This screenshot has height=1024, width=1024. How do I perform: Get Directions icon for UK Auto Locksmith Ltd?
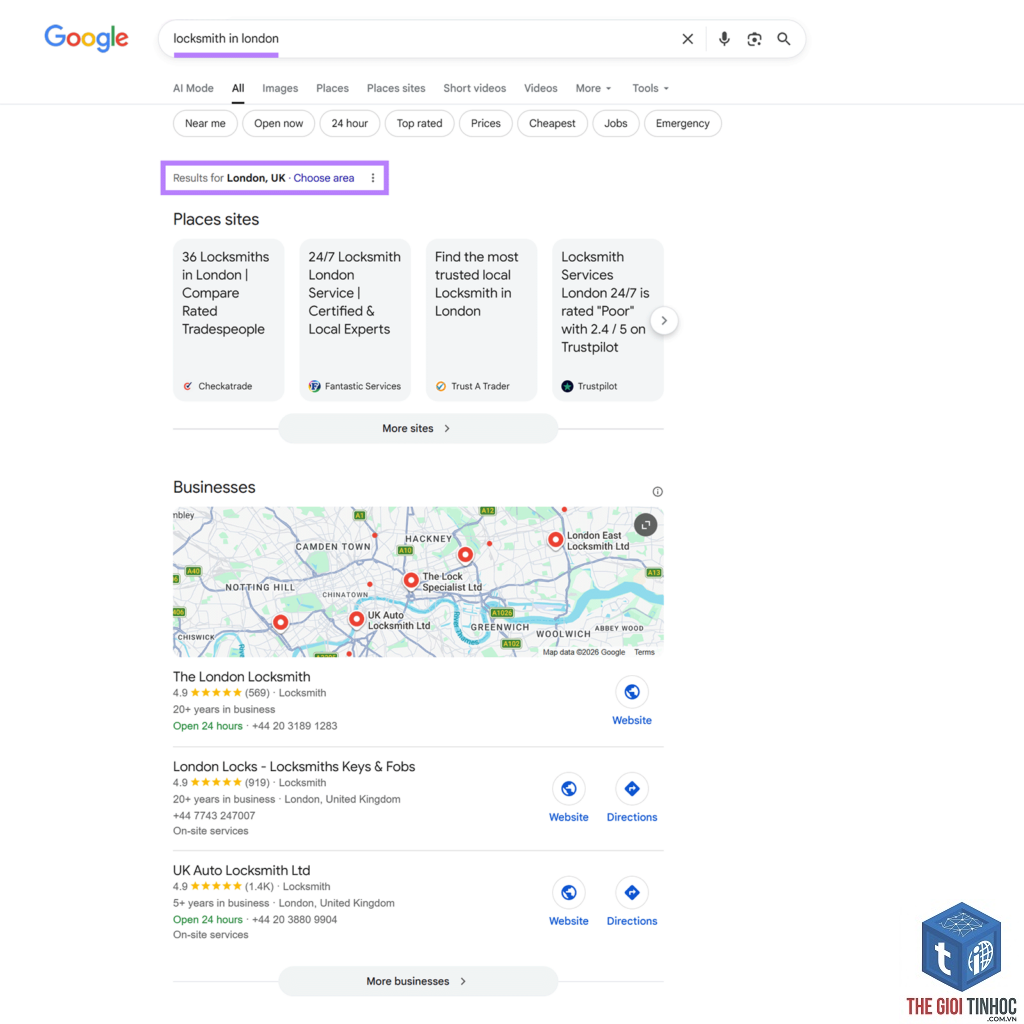(632, 893)
